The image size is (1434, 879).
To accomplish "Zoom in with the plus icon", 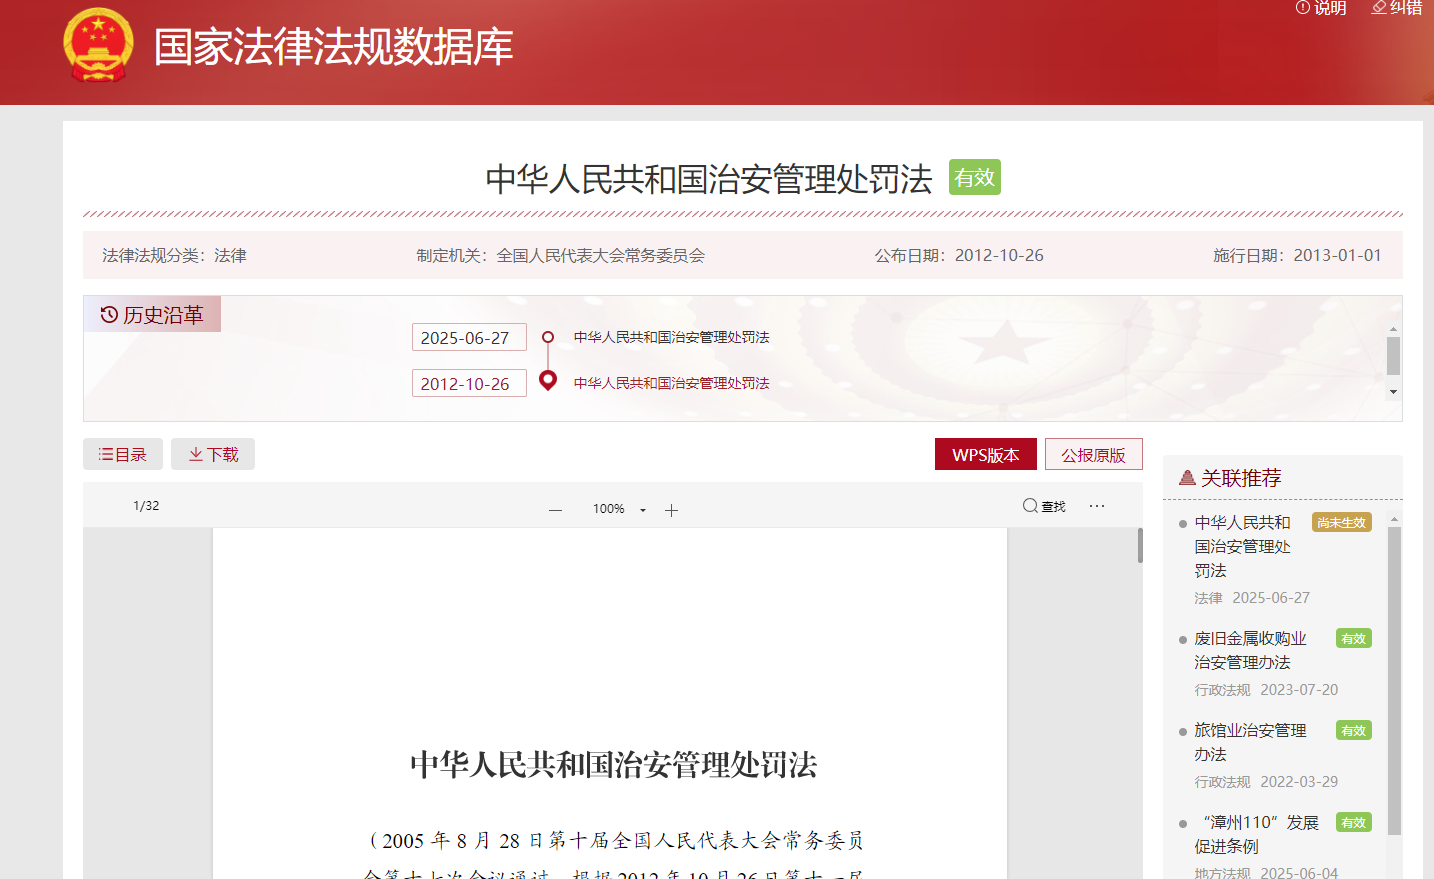I will (x=671, y=510).
